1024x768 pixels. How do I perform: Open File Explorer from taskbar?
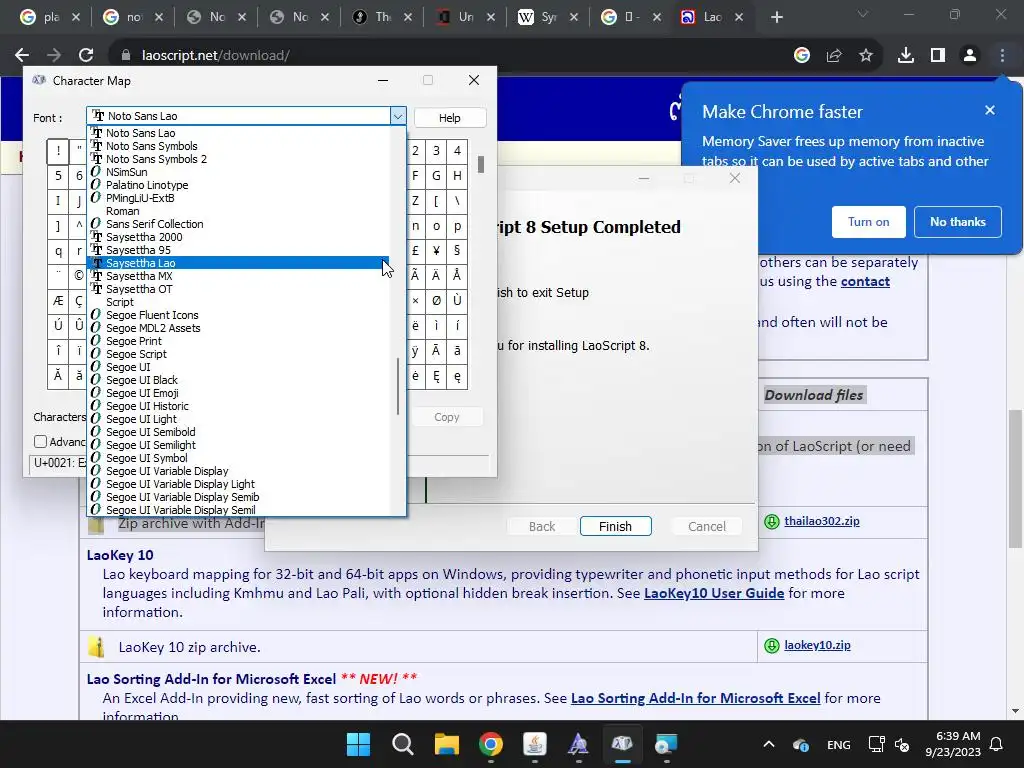447,744
